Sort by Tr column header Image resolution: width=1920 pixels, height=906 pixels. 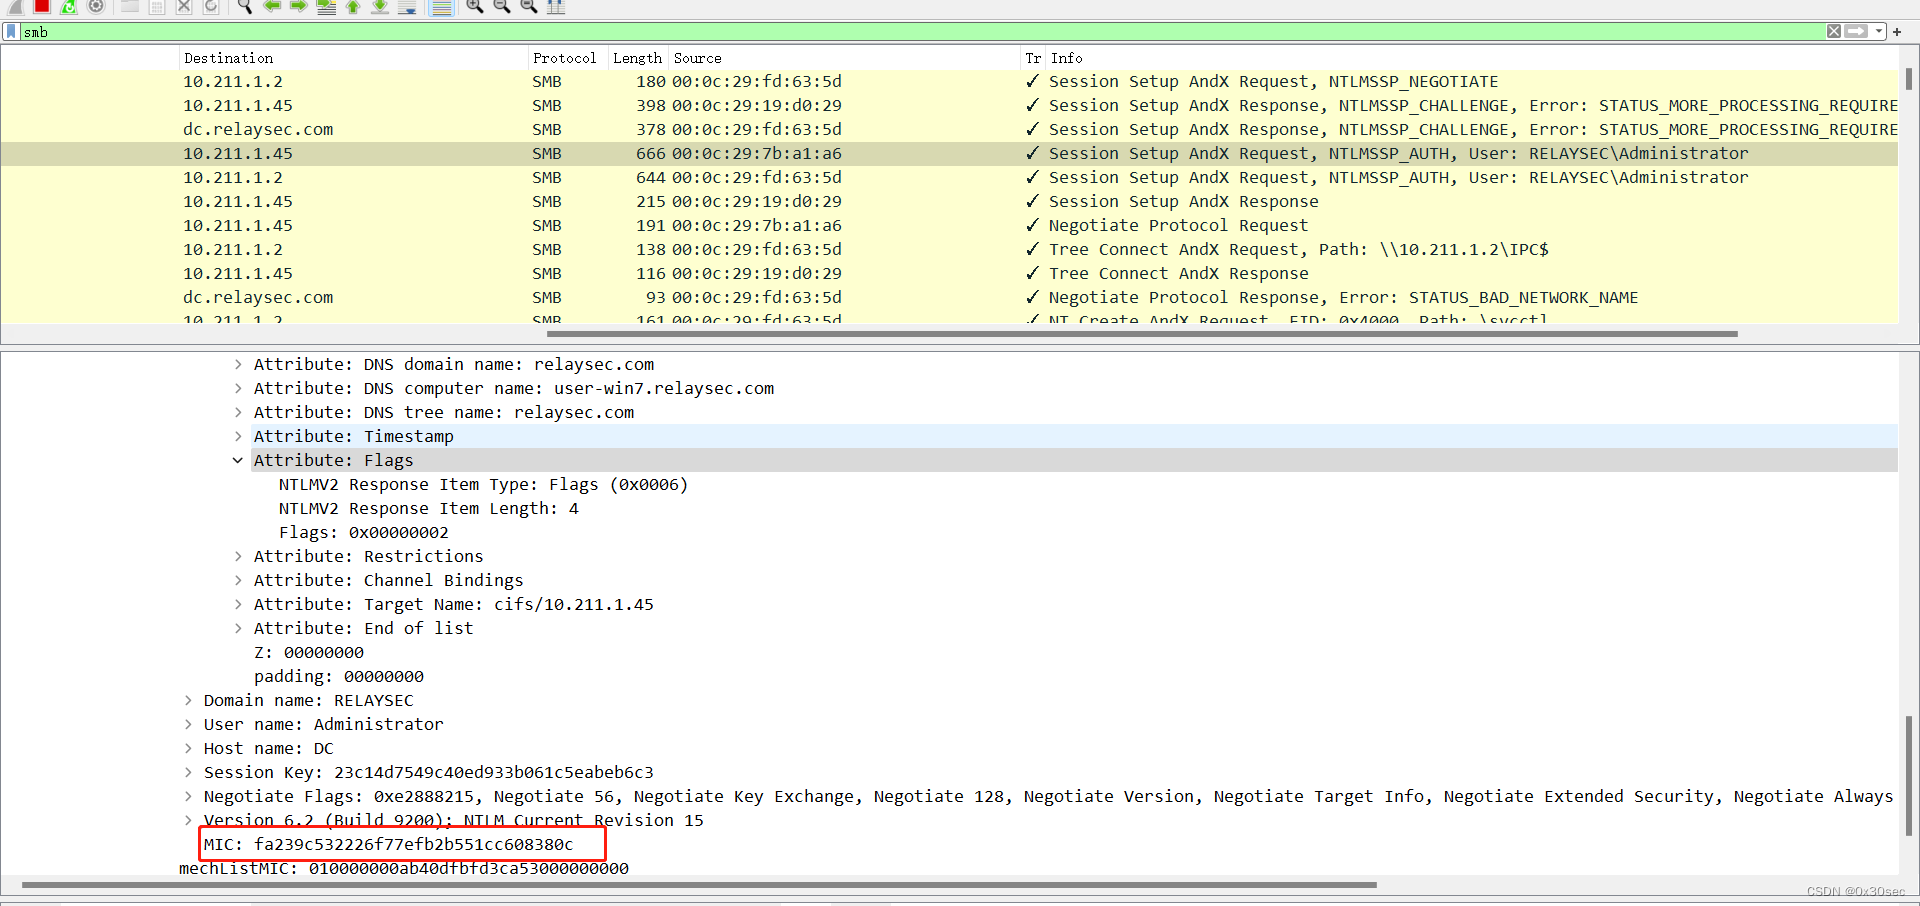[1033, 58]
